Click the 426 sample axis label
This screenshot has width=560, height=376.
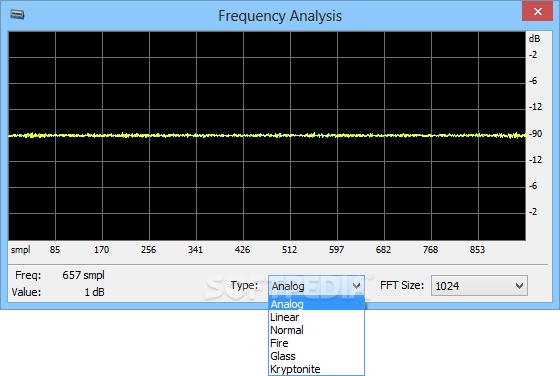tap(242, 250)
